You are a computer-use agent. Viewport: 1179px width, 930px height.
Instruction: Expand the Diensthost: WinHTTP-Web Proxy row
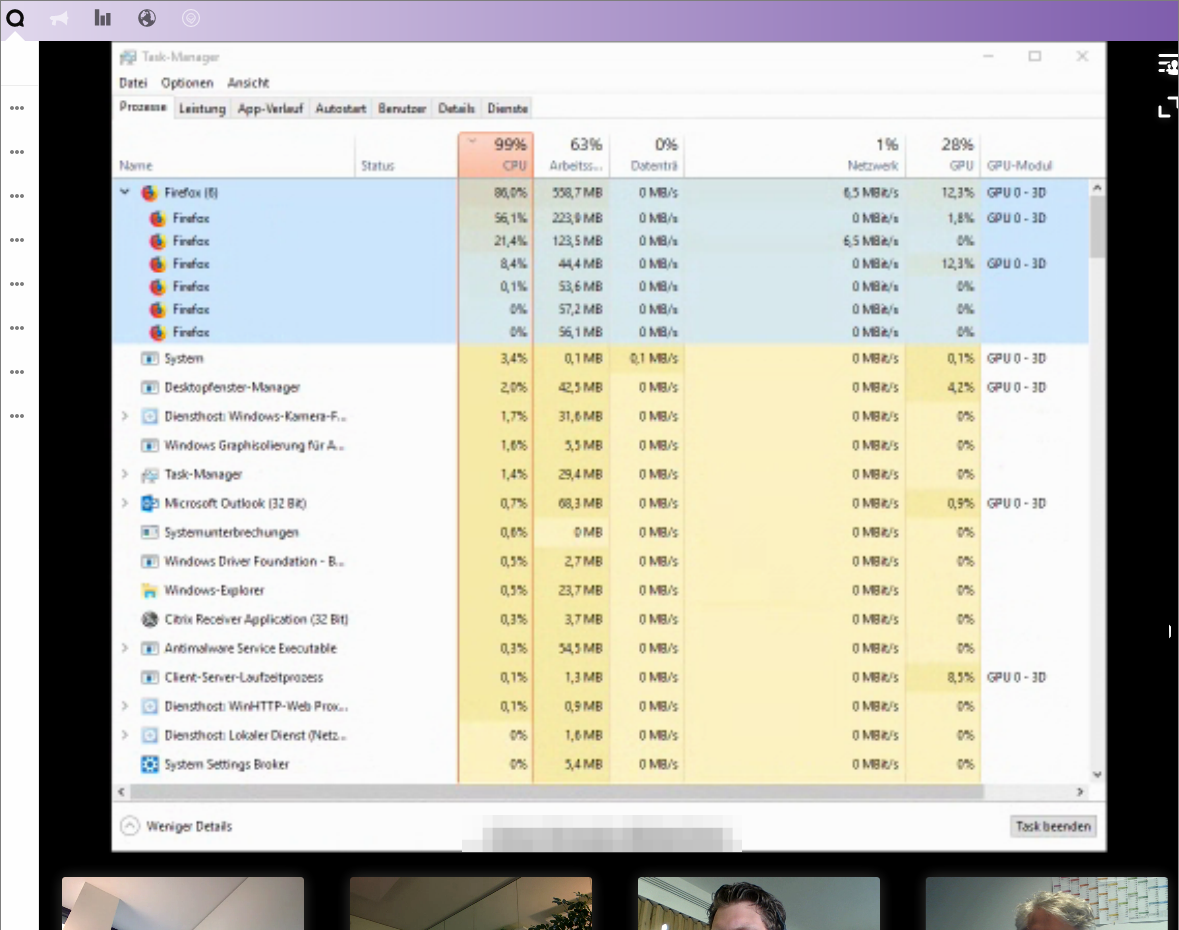pos(125,706)
